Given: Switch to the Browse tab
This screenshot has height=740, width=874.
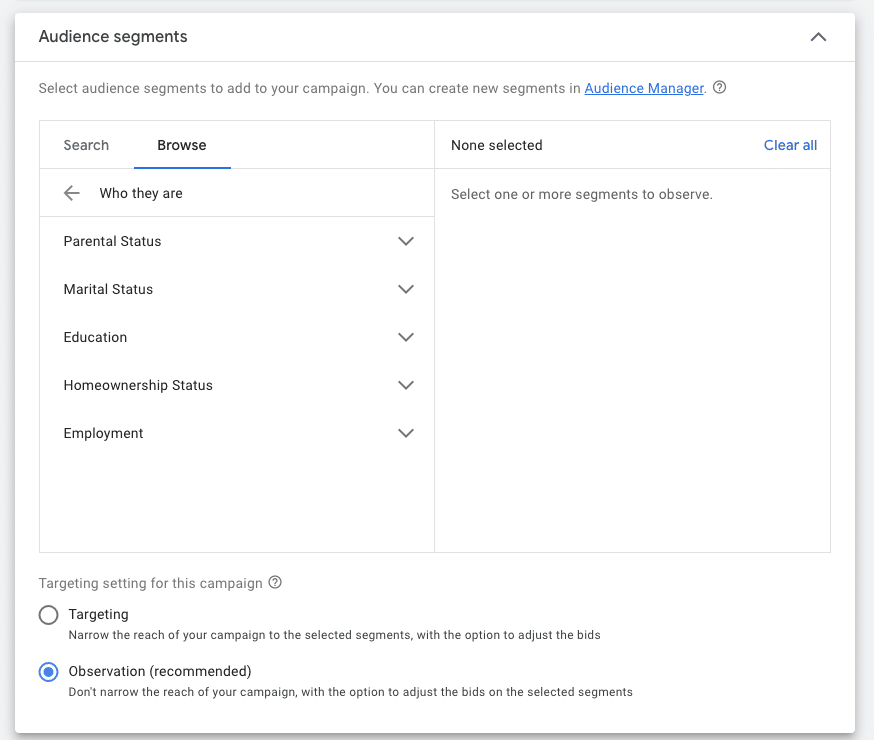Looking at the screenshot, I should tap(182, 145).
